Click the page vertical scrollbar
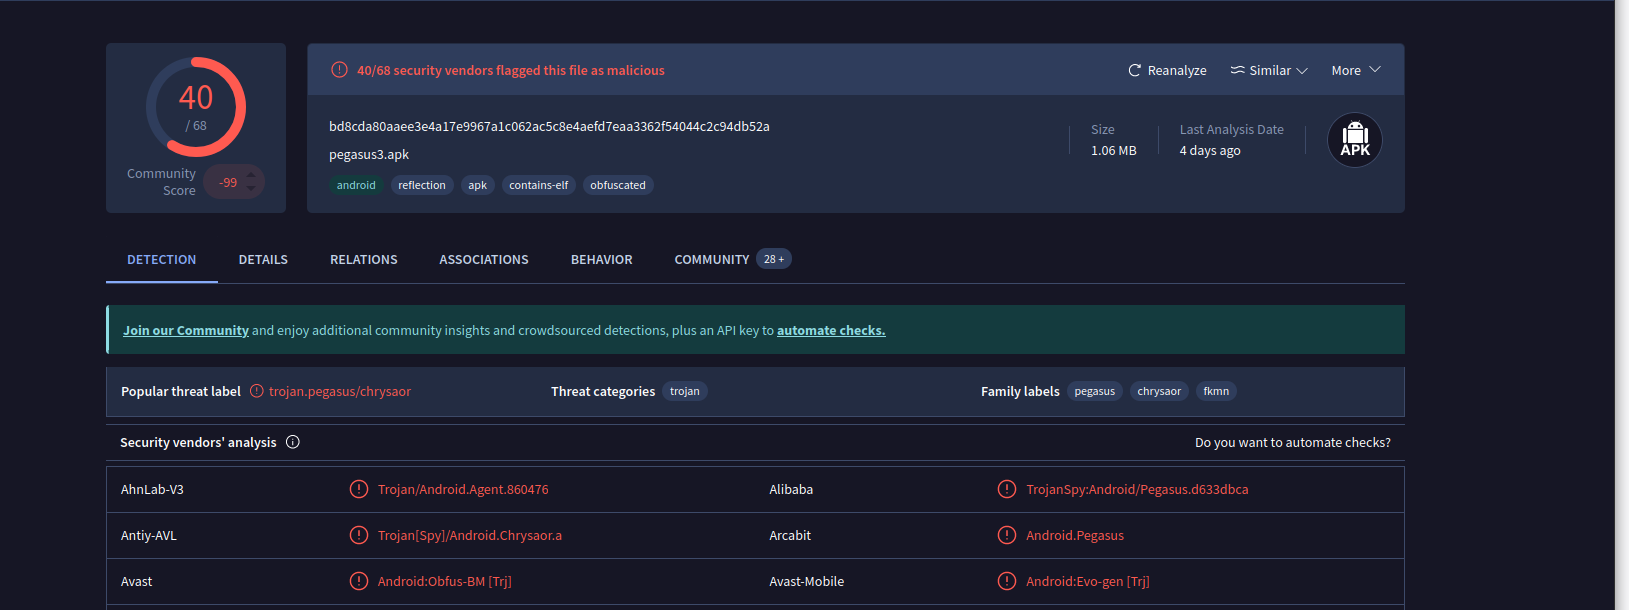Viewport: 1629px width, 610px height. [1622, 305]
